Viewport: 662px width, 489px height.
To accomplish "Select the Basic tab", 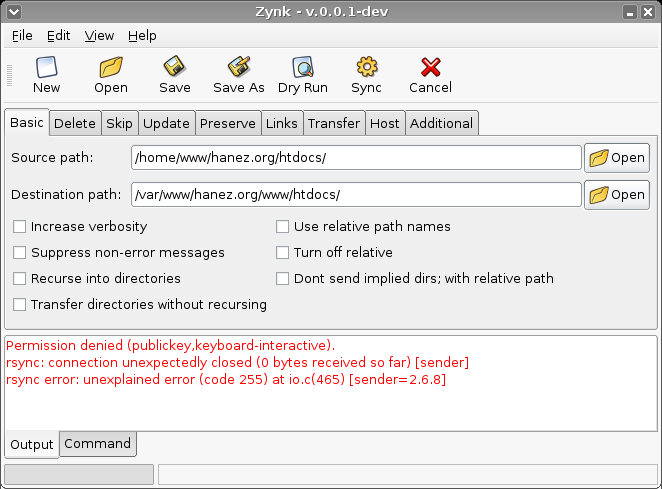I will tap(27, 122).
